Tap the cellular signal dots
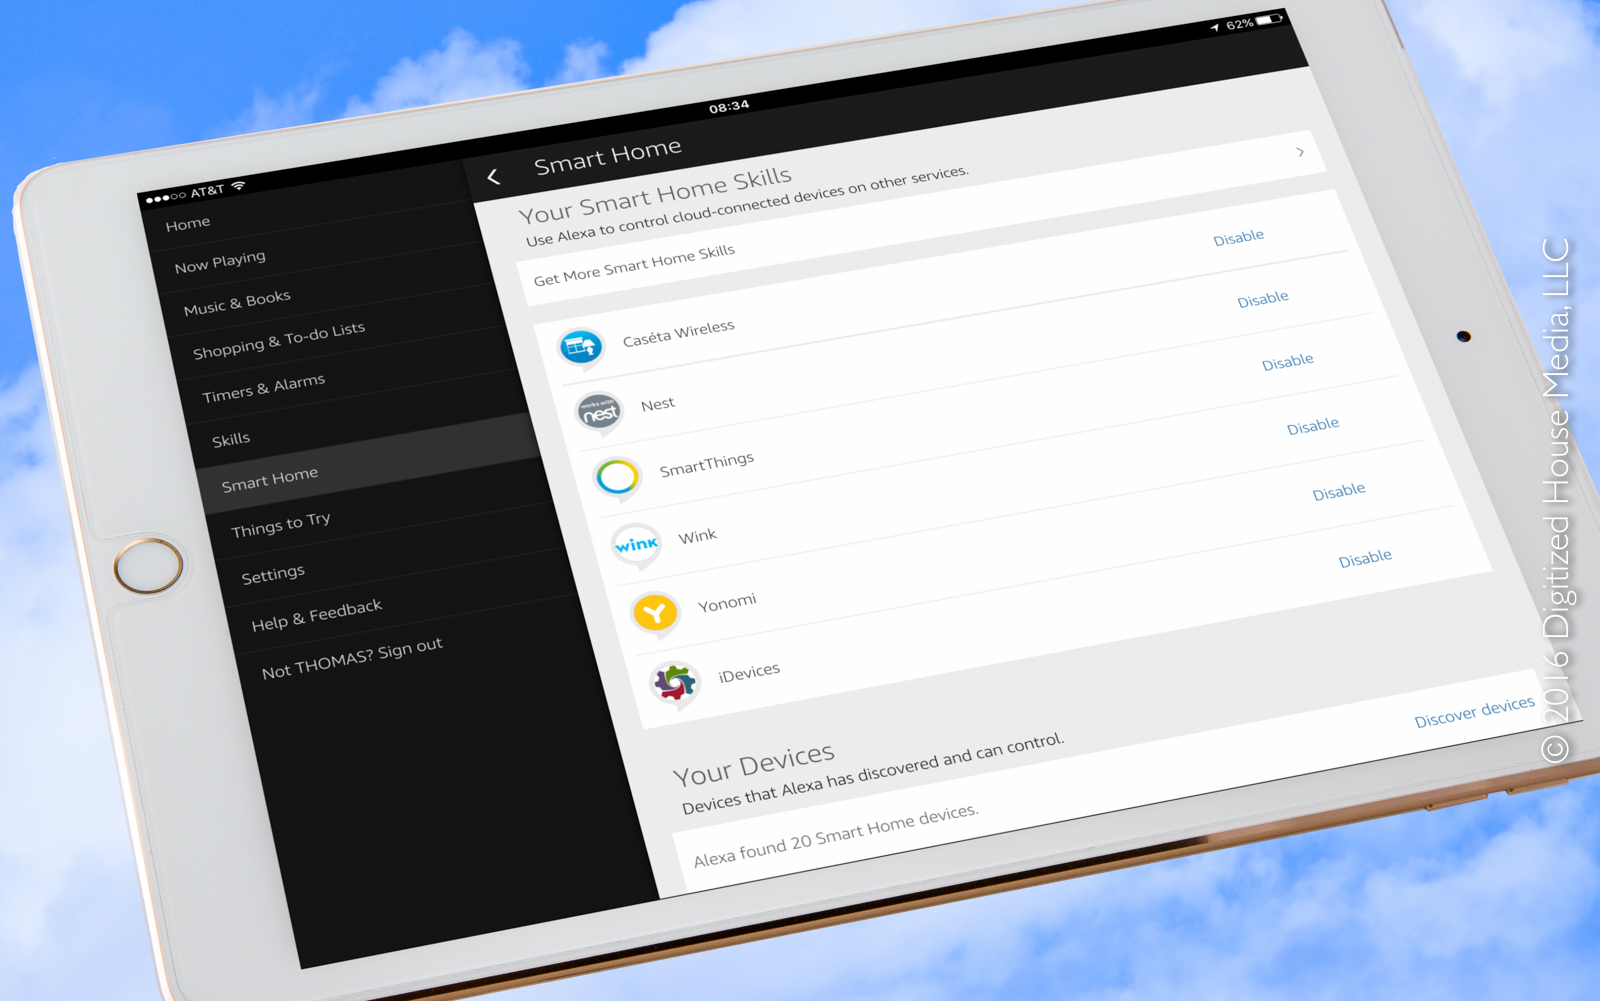This screenshot has width=1600, height=1001. [x=165, y=198]
